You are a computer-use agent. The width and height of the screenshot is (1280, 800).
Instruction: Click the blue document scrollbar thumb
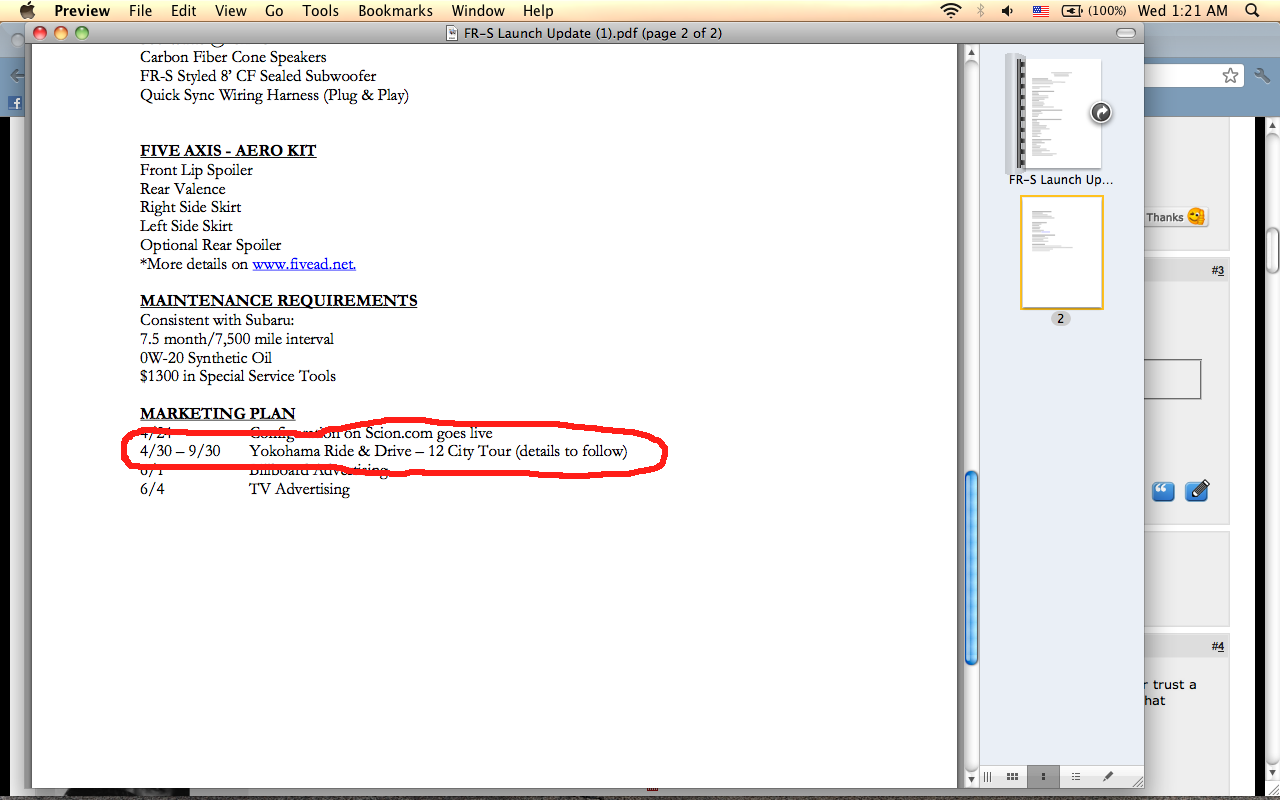click(971, 567)
